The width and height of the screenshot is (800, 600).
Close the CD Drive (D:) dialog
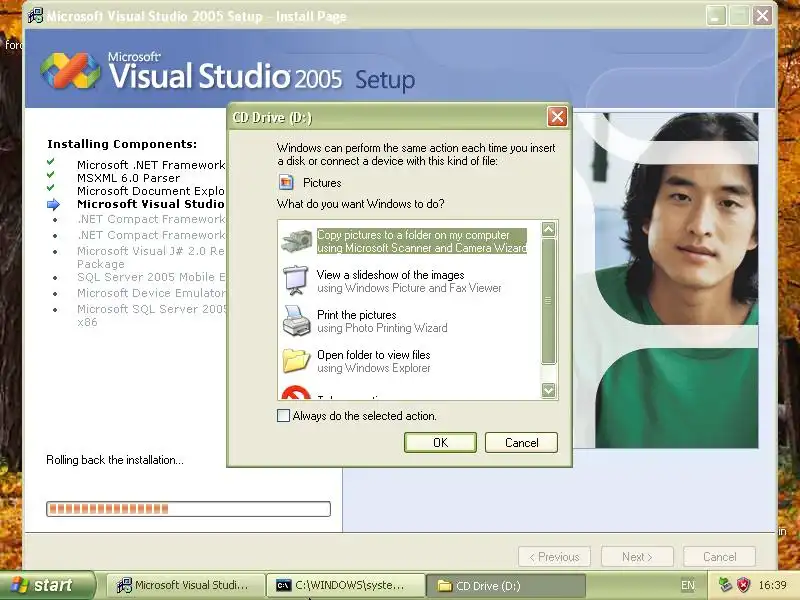click(x=557, y=117)
